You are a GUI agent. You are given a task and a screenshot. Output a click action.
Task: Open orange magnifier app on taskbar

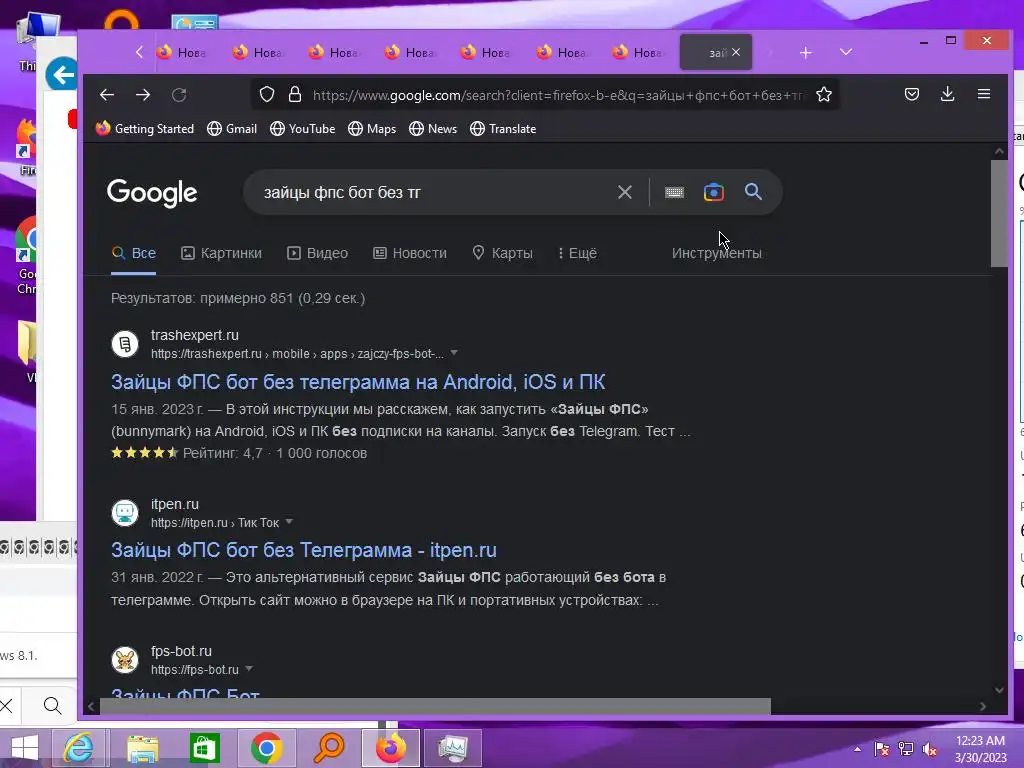pyautogui.click(x=328, y=748)
